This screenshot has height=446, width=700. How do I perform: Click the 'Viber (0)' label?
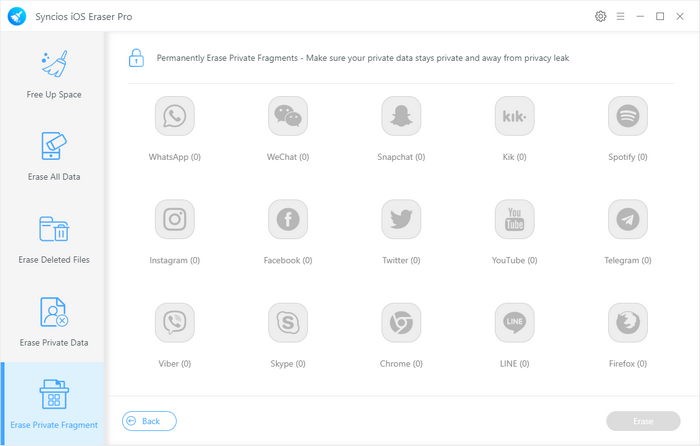[x=175, y=364]
